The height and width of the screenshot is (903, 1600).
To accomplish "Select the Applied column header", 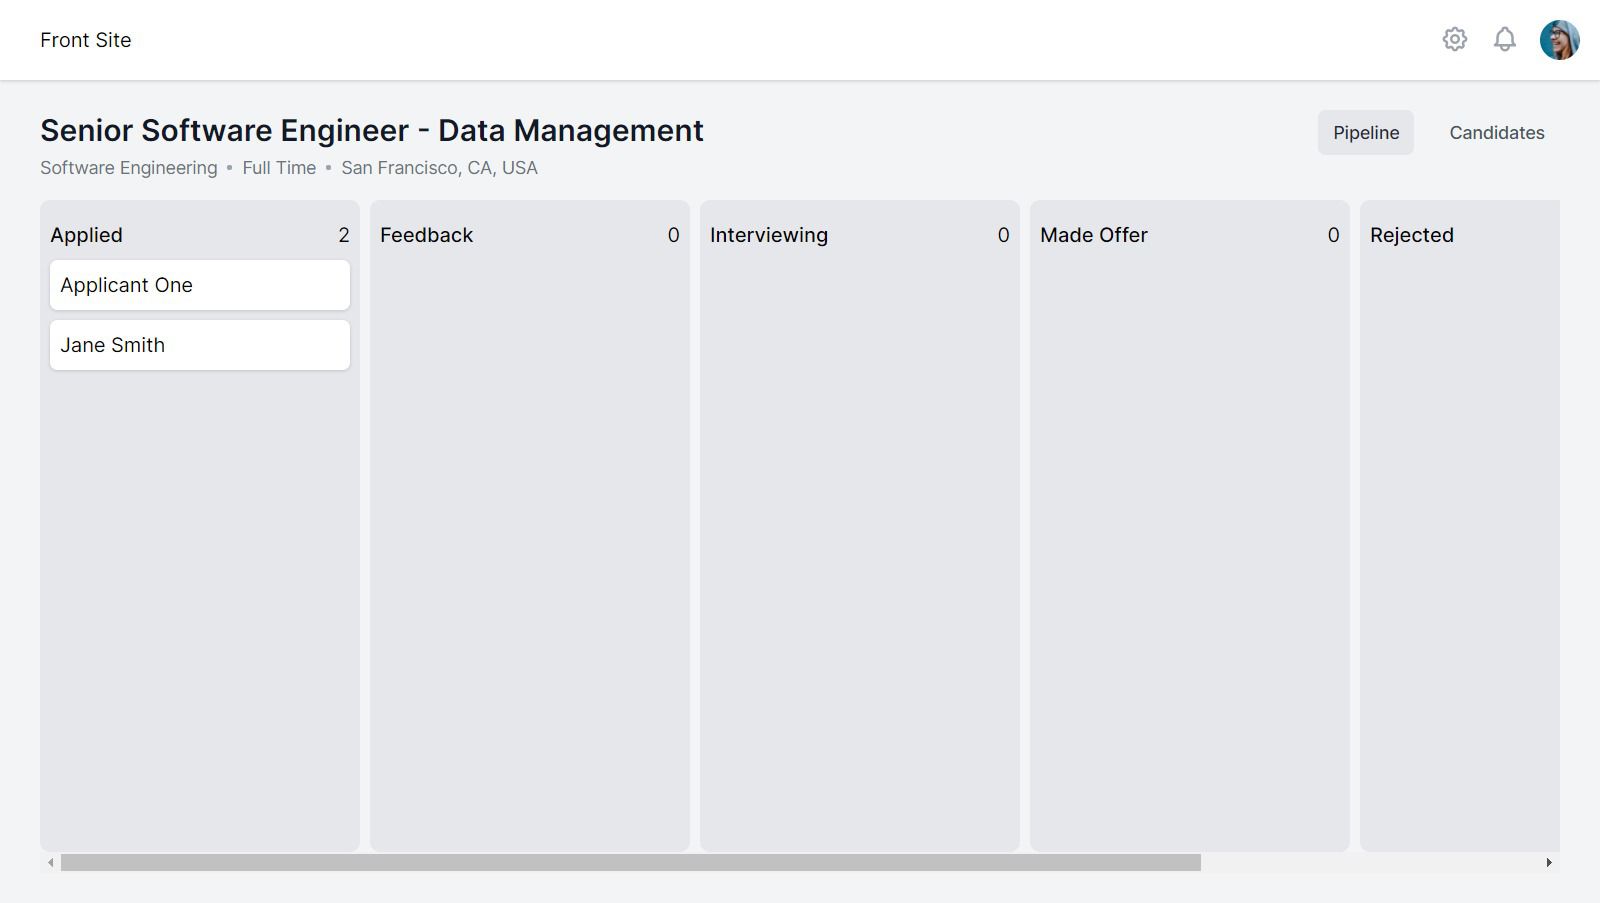I will [x=86, y=235].
